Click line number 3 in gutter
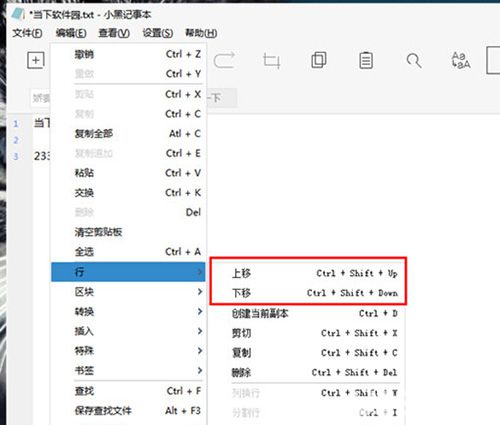The width and height of the screenshot is (500, 425). click(16, 156)
